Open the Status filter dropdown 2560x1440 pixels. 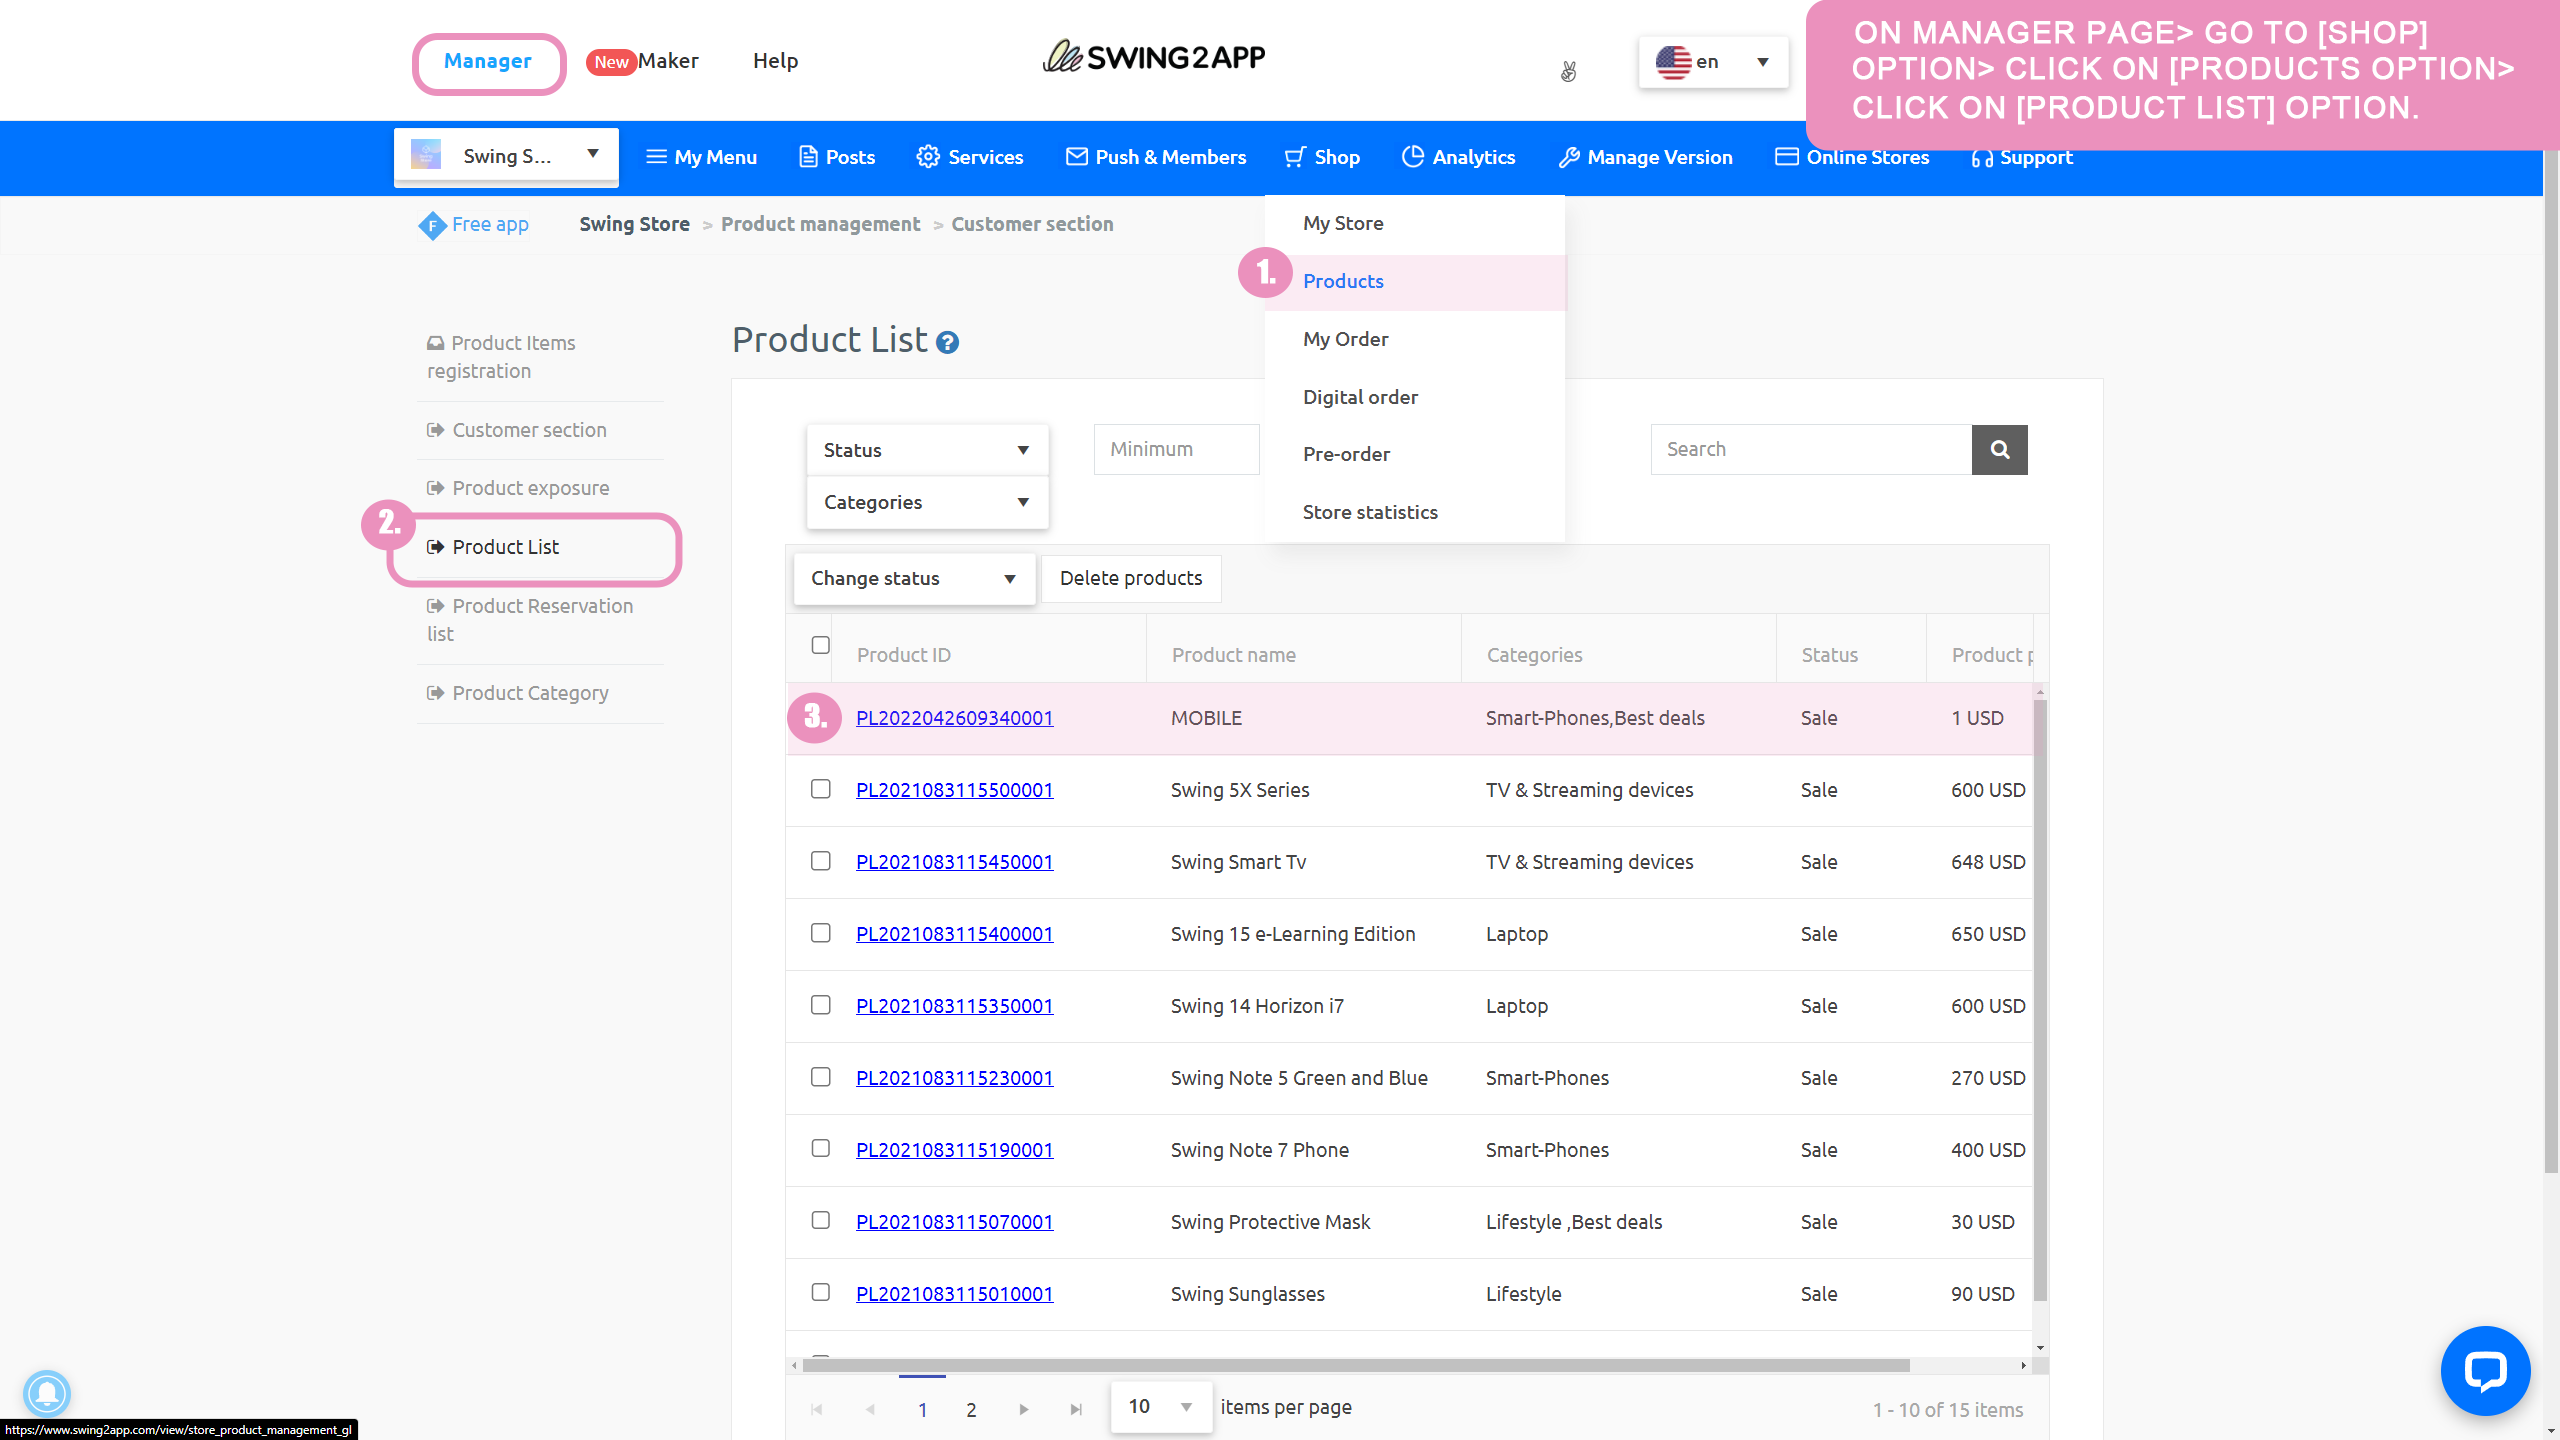click(926, 450)
